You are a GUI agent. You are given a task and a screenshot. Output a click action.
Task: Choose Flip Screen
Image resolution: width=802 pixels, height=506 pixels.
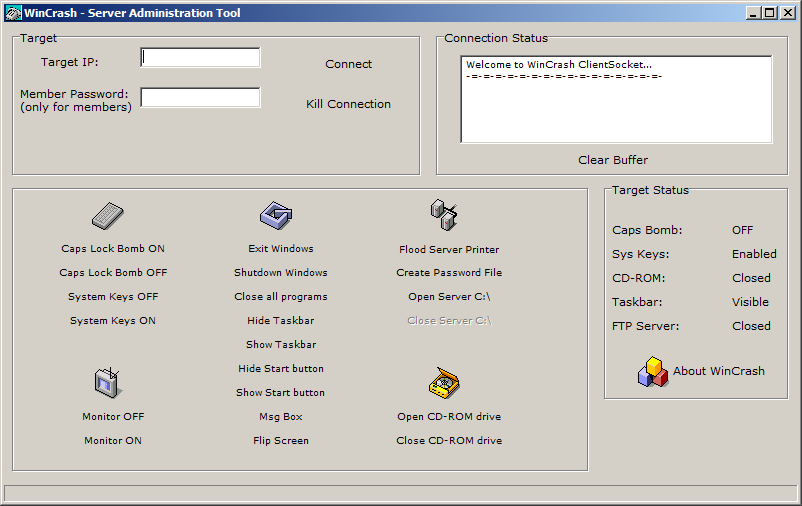click(281, 441)
